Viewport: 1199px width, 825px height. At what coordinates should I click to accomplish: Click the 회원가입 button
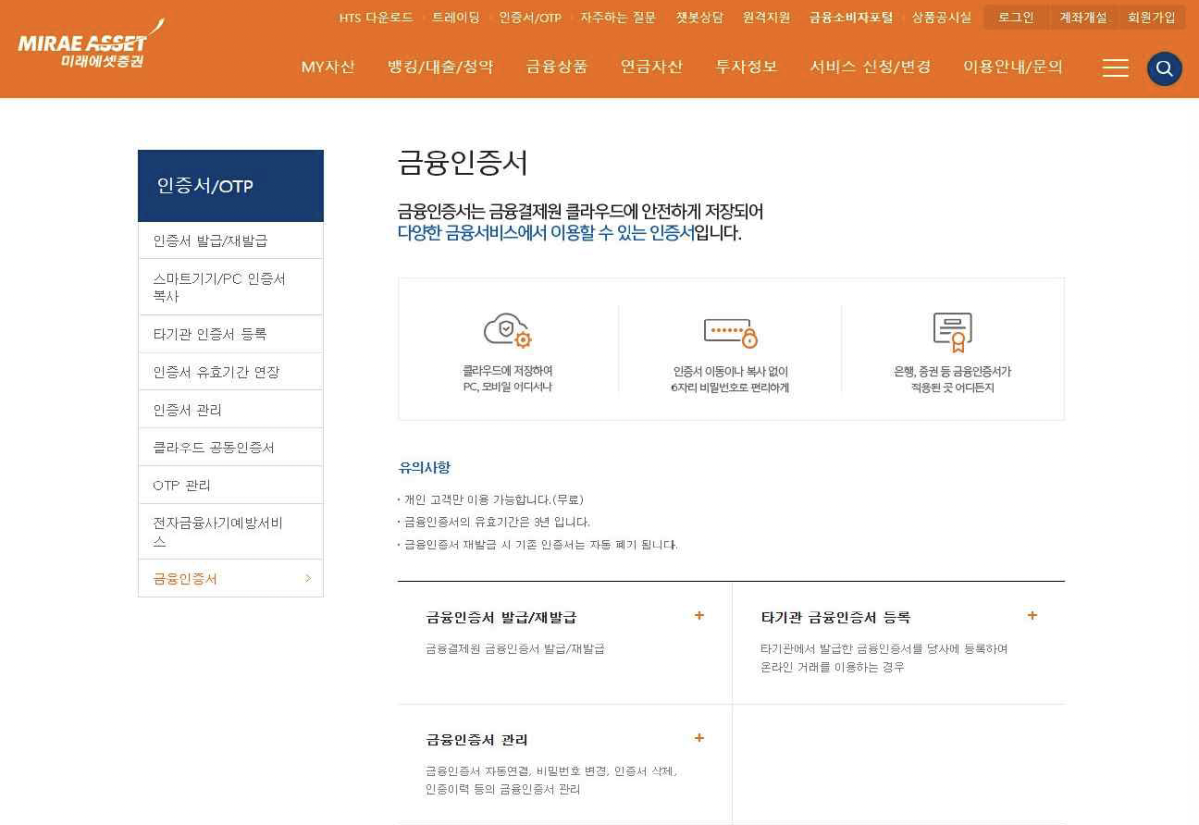coord(1156,16)
